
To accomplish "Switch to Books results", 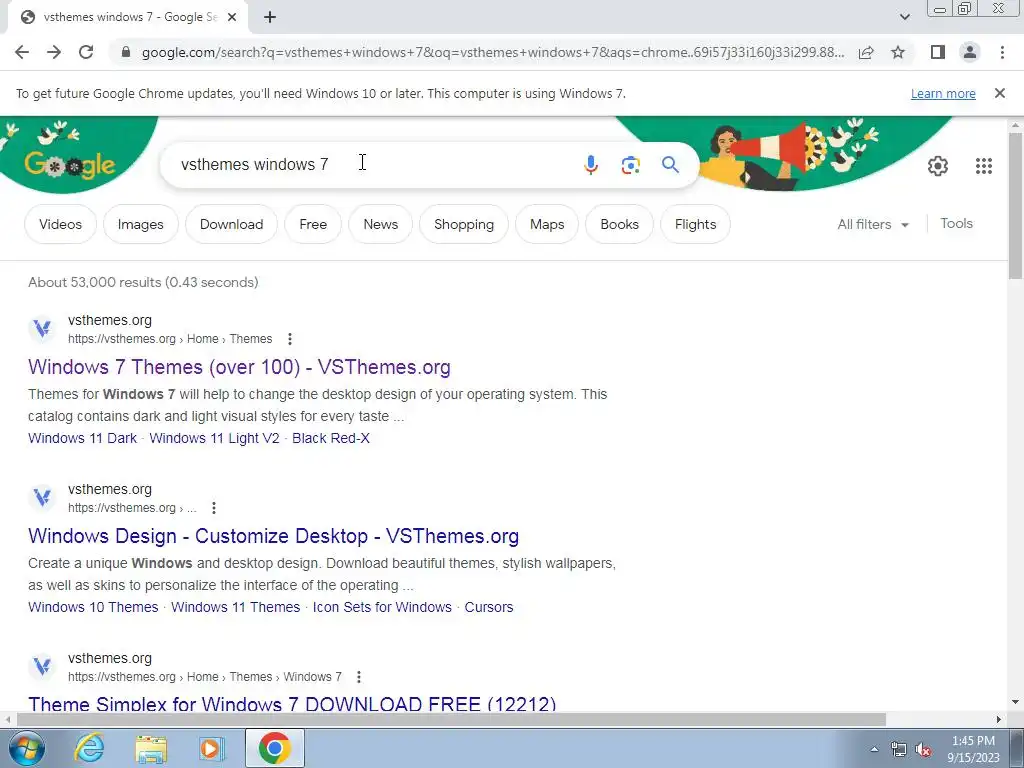I will [x=619, y=224].
